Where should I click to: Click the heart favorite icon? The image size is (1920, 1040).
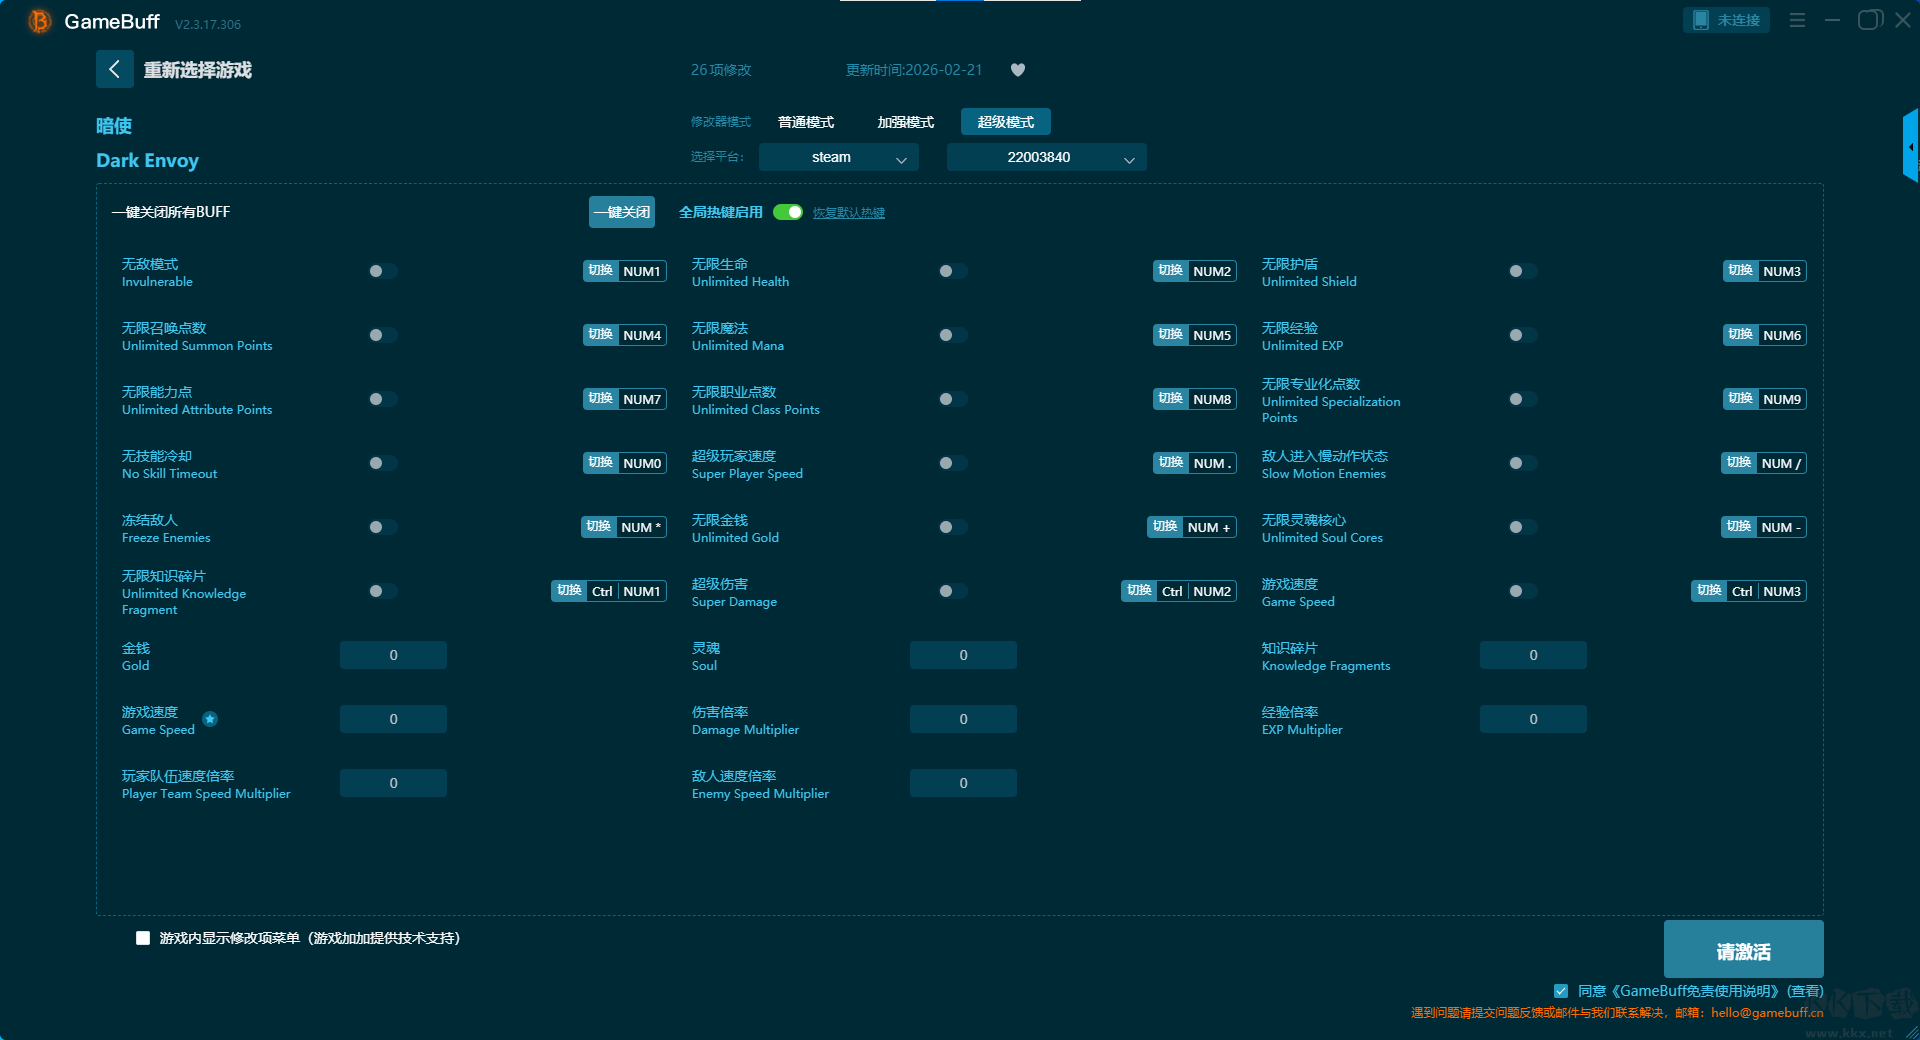(1018, 70)
